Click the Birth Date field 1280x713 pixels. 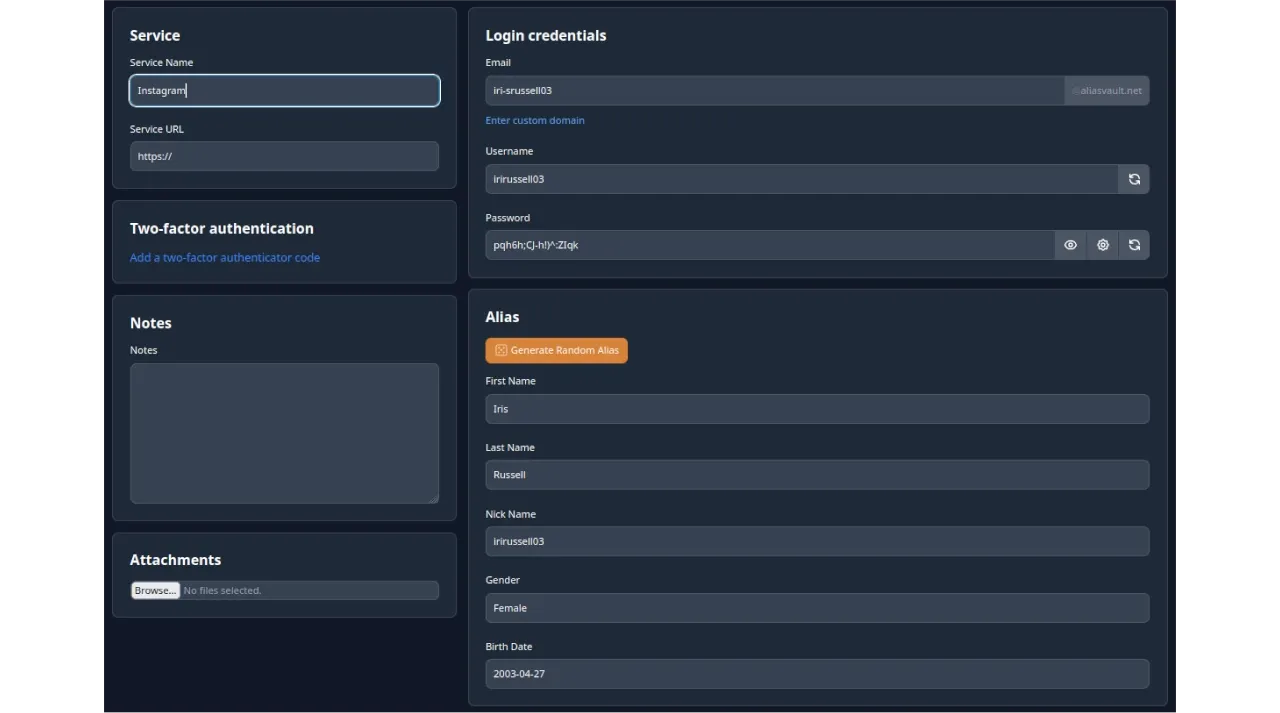[x=817, y=674]
